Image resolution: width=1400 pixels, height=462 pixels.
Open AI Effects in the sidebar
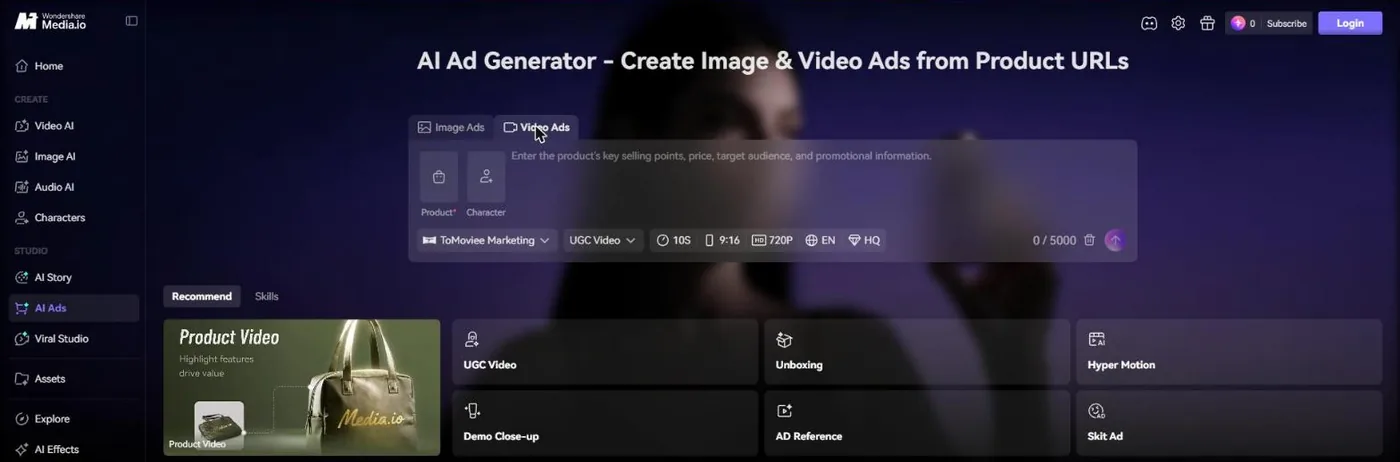pos(73,449)
